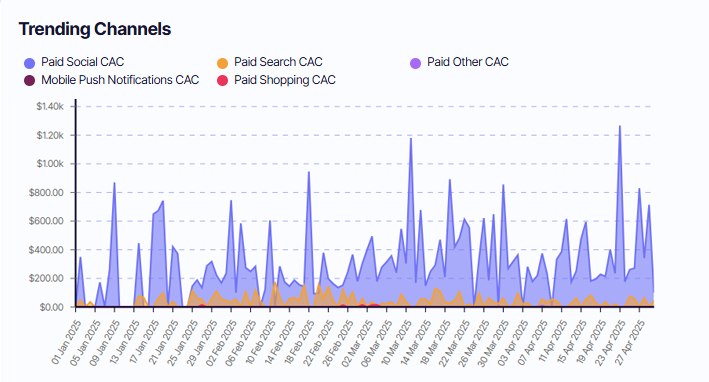Click the 17 Jan 2025 x-axis label
709x382 pixels.
144,342
